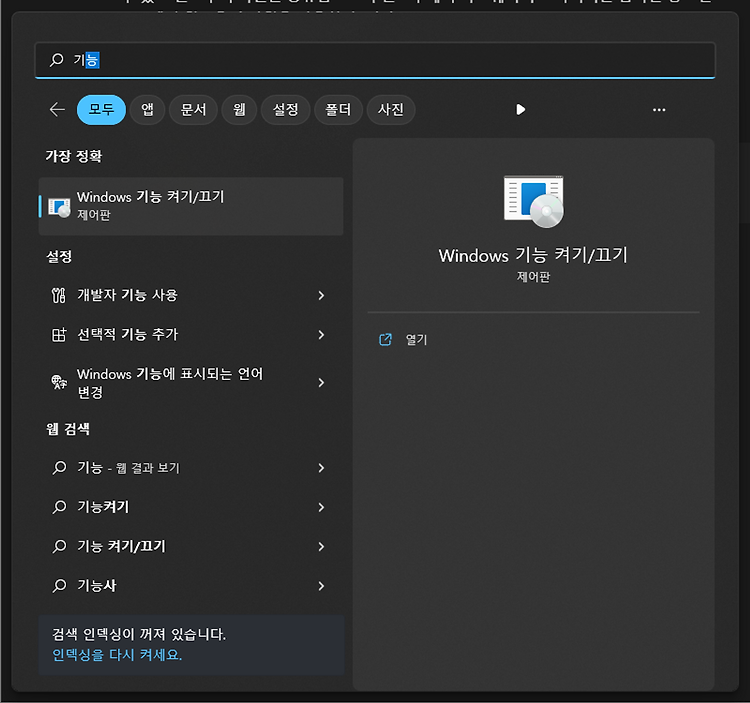Expand chevron for 기능사 suggestion
Image resolution: width=750 pixels, height=703 pixels.
click(x=321, y=586)
